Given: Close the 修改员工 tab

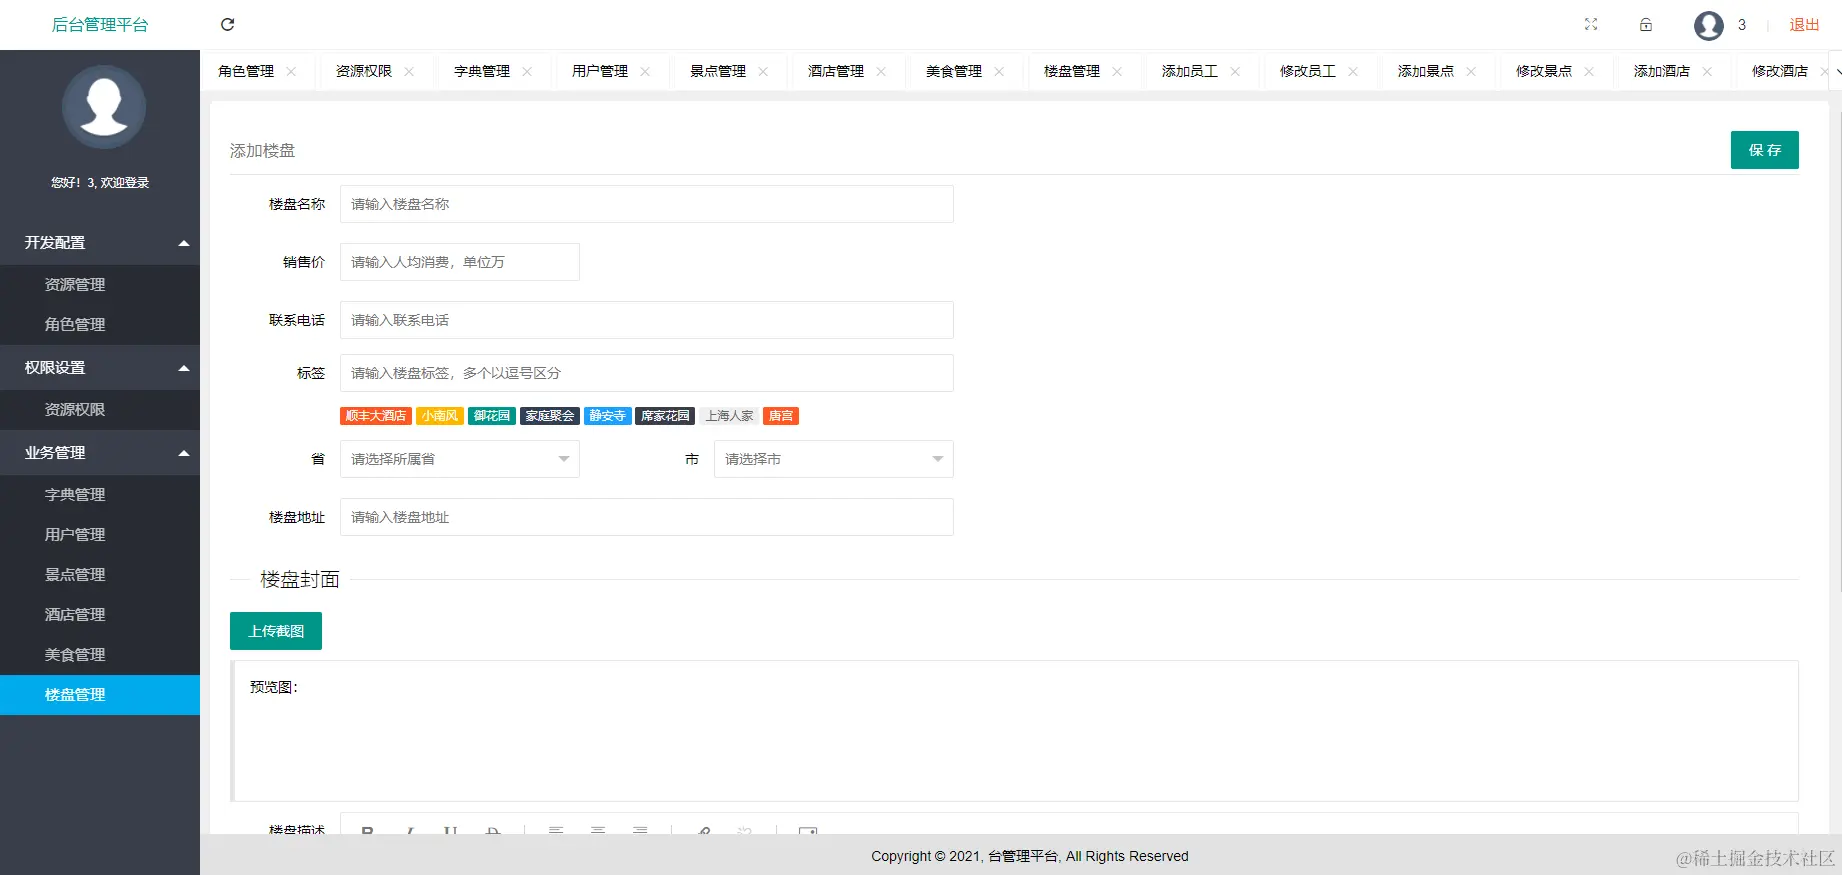Looking at the screenshot, I should point(1353,71).
